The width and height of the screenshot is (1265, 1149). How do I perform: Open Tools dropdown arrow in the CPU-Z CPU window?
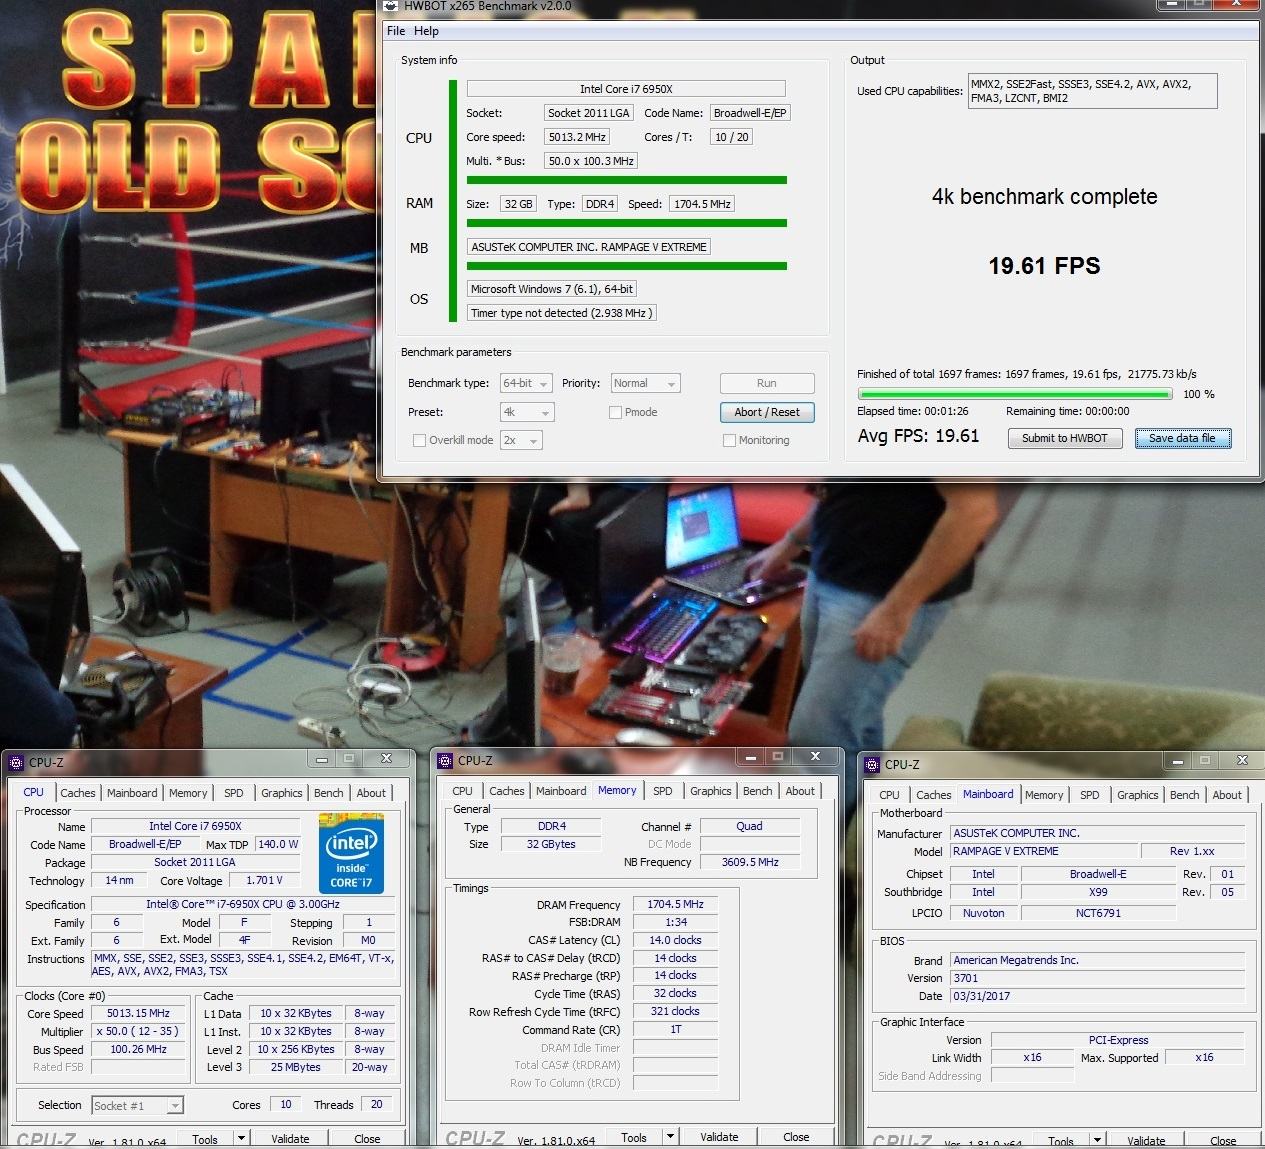coord(241,1138)
